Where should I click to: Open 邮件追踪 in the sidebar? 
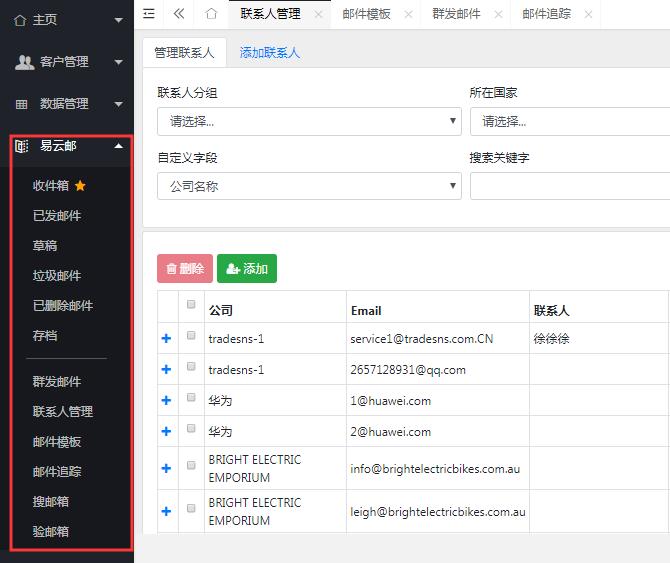(57, 471)
